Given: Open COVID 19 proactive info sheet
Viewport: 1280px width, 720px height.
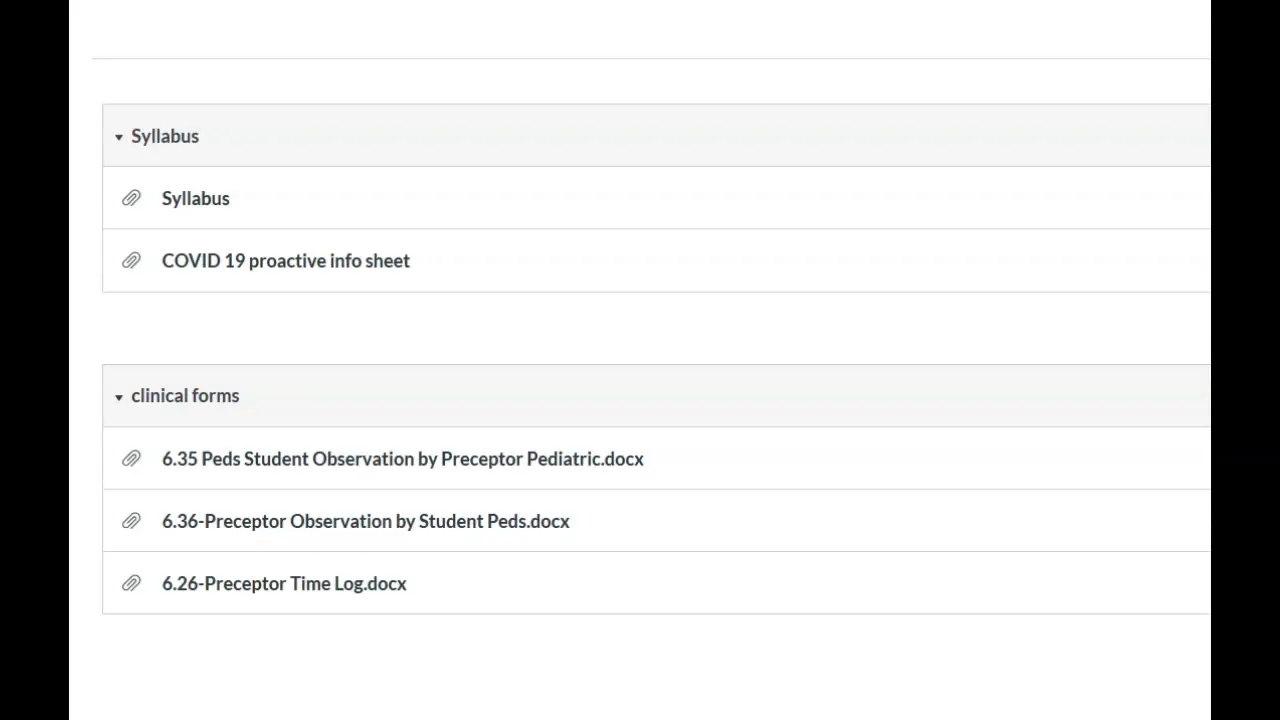Looking at the screenshot, I should click(x=286, y=261).
